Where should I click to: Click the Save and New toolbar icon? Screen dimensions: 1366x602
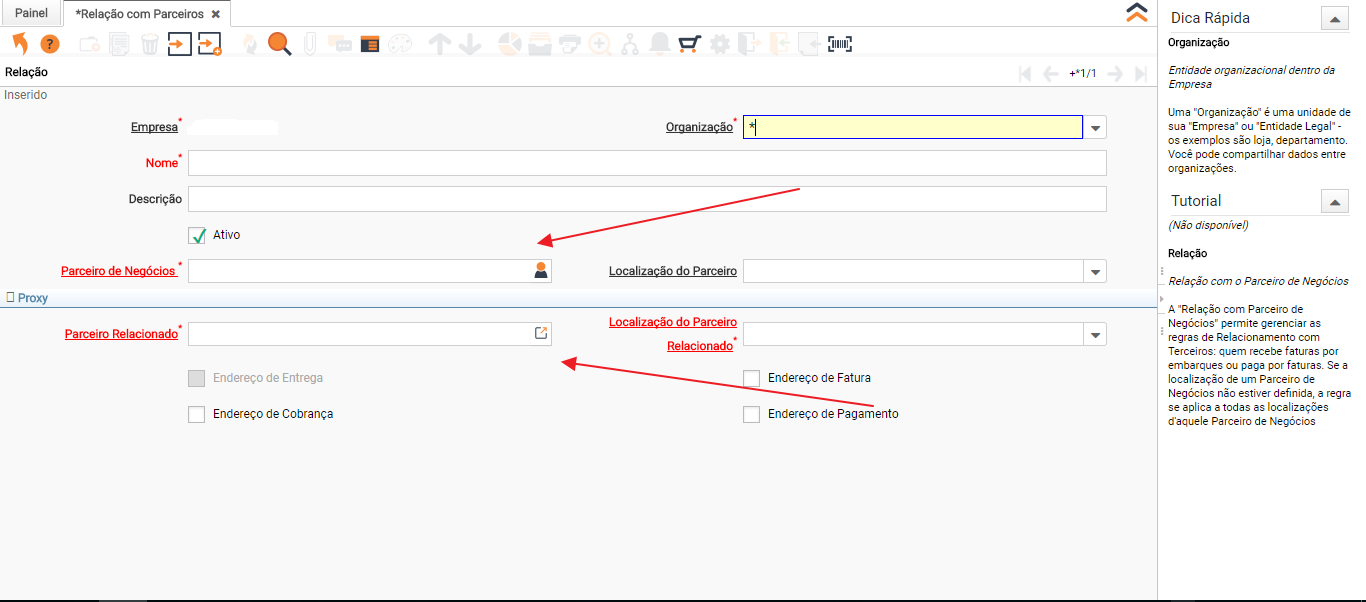click(x=209, y=44)
